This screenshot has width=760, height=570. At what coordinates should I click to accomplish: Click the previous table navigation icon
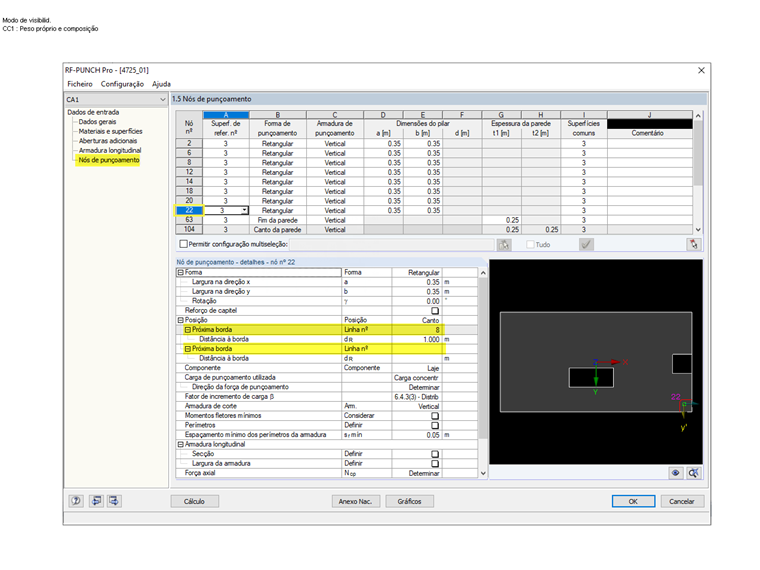click(x=96, y=501)
